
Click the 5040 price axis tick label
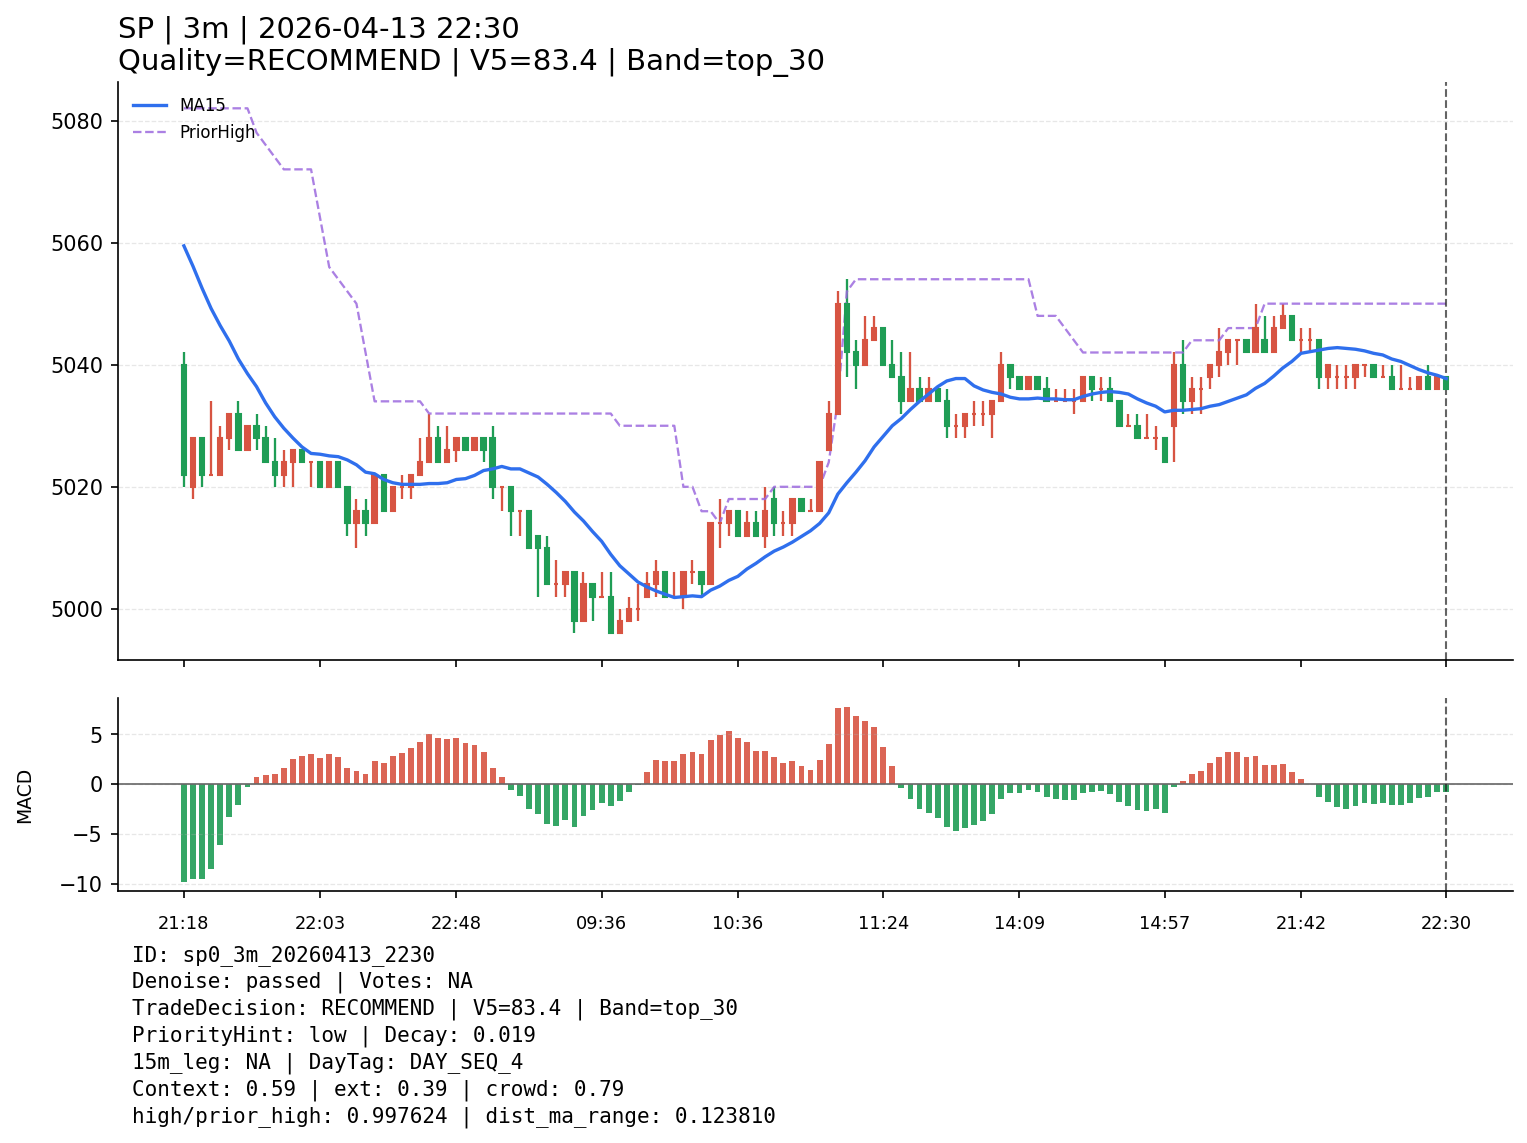coord(76,365)
